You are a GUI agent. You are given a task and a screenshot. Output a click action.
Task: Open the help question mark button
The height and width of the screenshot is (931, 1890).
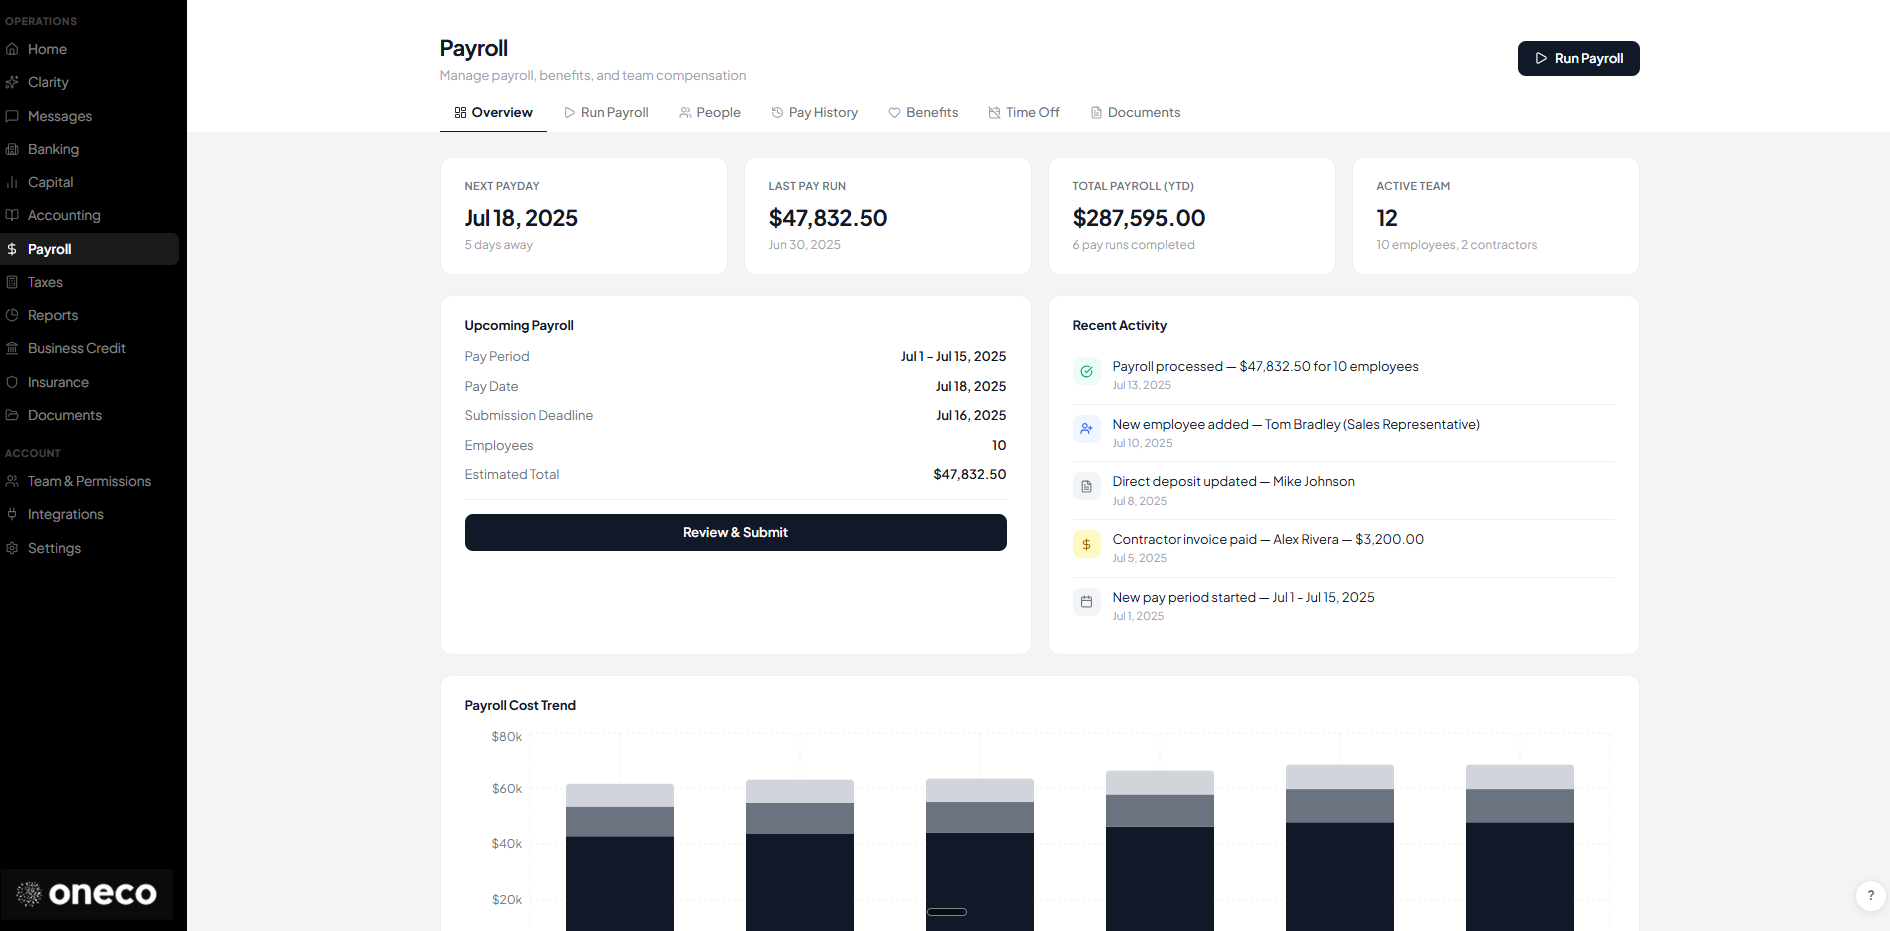[1870, 895]
